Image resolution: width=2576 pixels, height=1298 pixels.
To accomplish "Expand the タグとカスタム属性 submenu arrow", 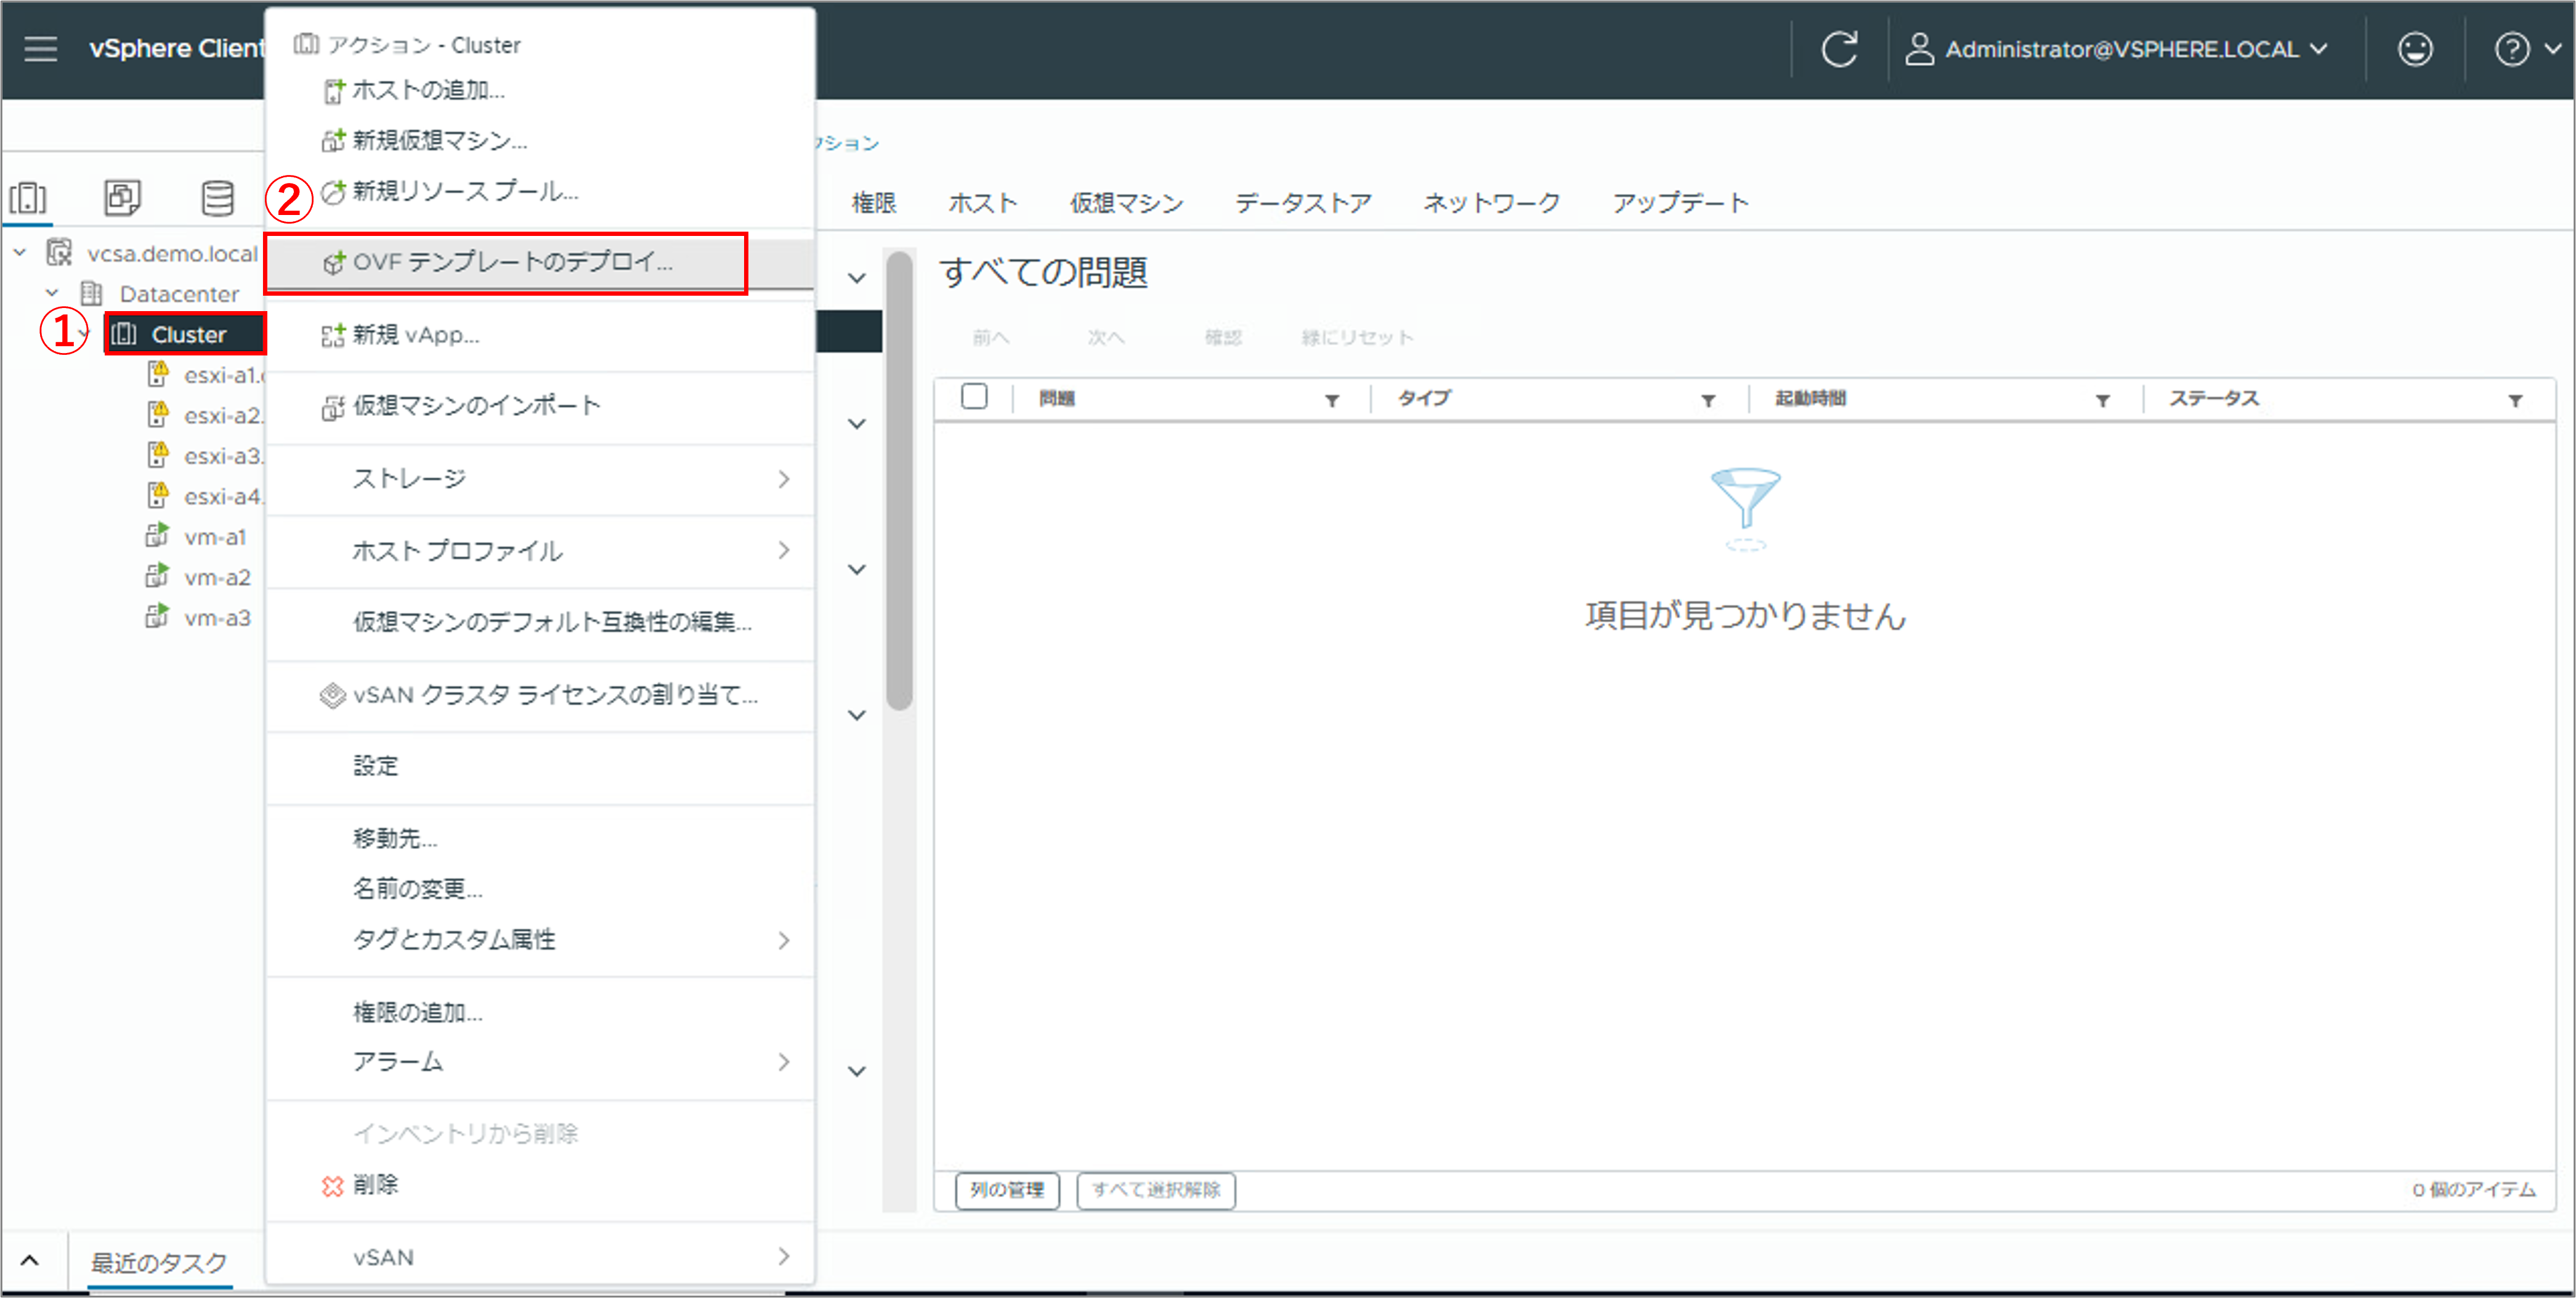I will [784, 940].
